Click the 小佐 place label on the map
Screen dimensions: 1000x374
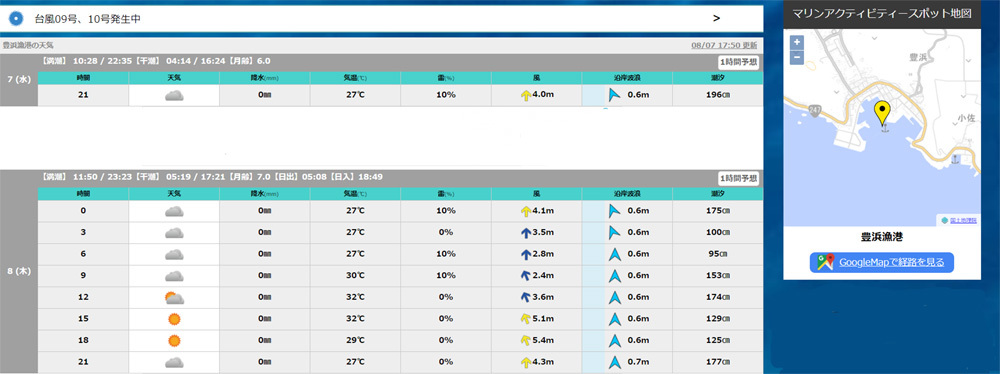coord(966,119)
